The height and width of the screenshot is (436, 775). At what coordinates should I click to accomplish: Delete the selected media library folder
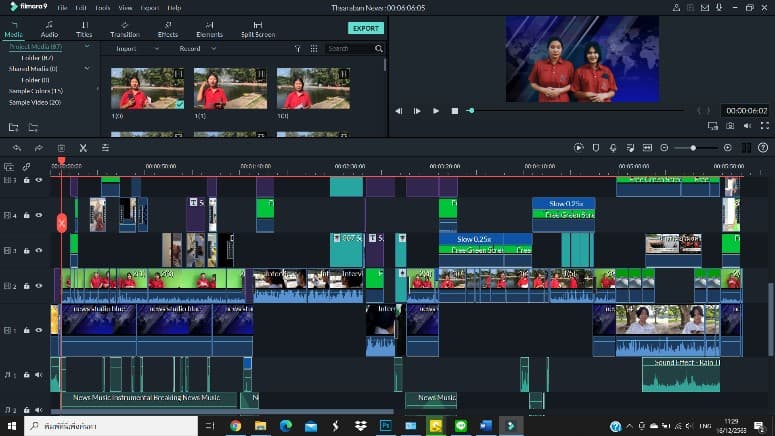pyautogui.click(x=33, y=128)
